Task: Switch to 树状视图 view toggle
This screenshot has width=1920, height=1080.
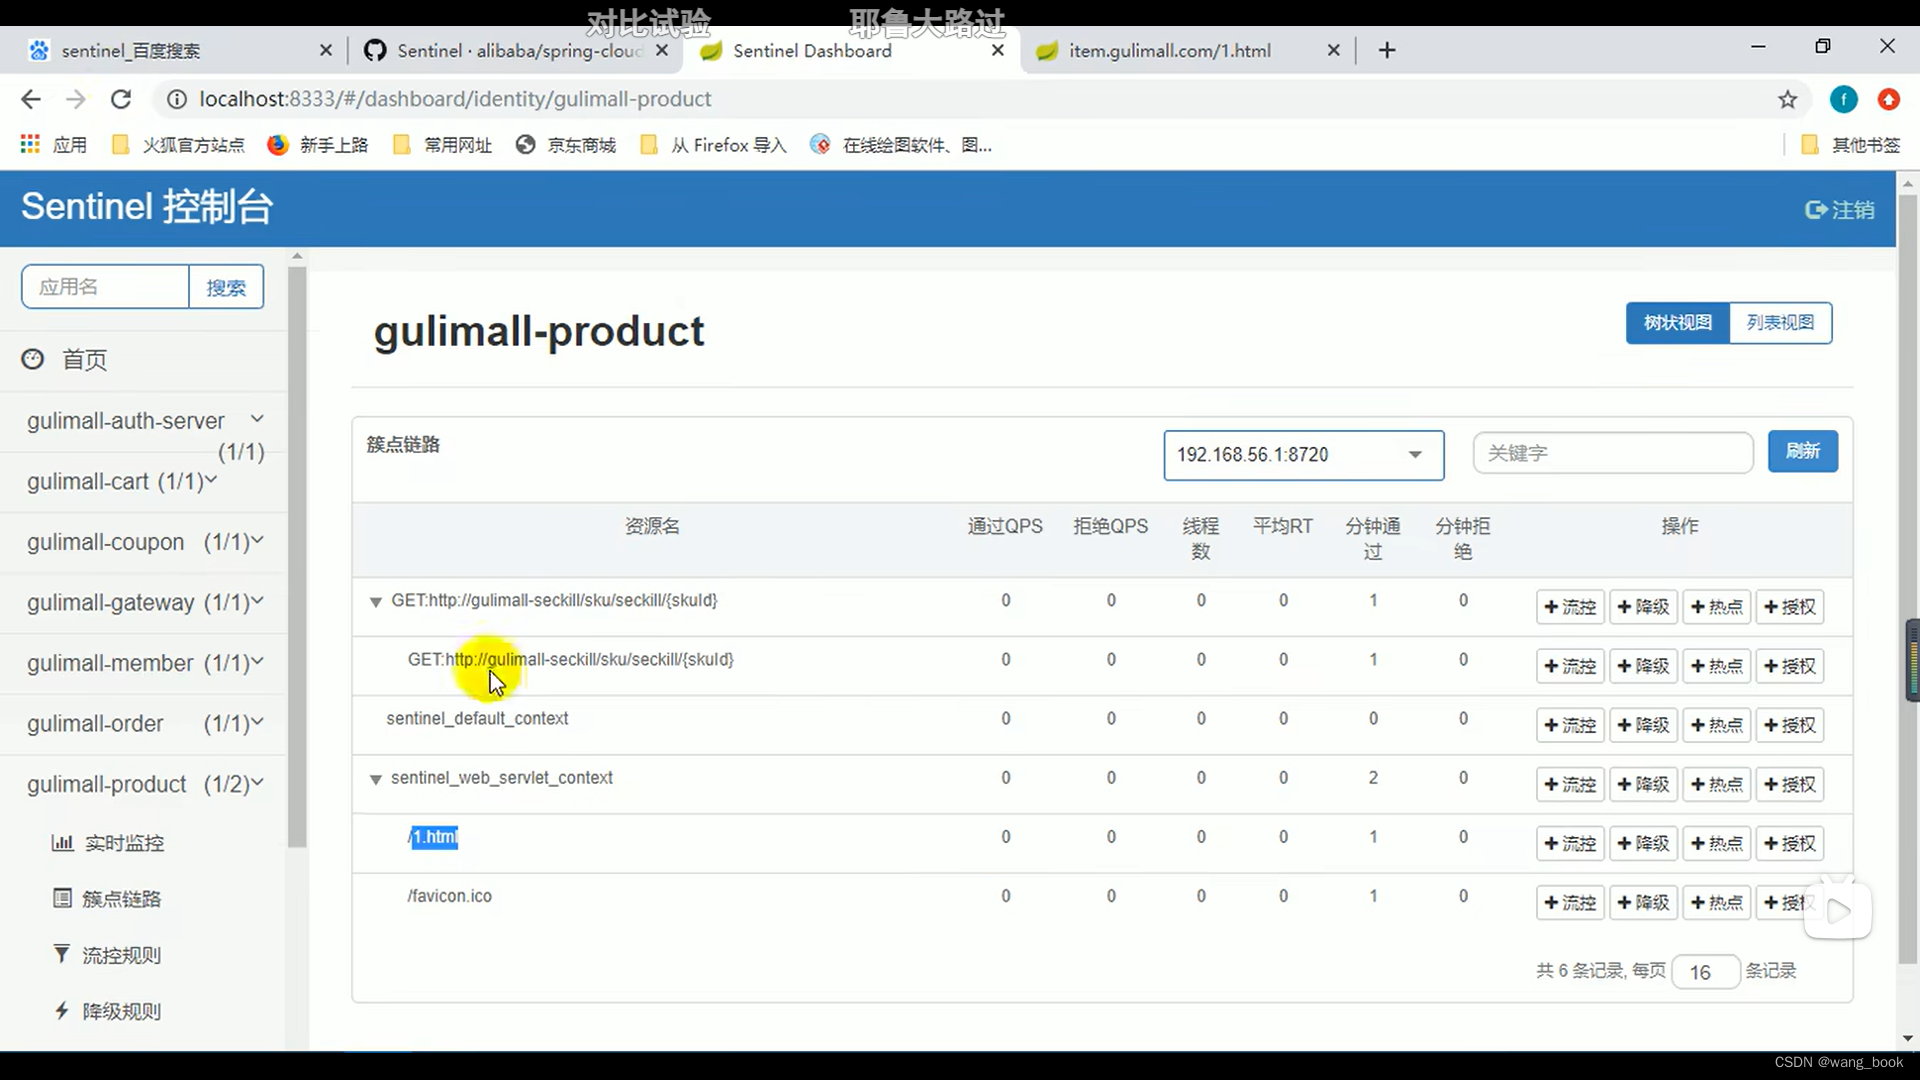Action: (x=1677, y=323)
